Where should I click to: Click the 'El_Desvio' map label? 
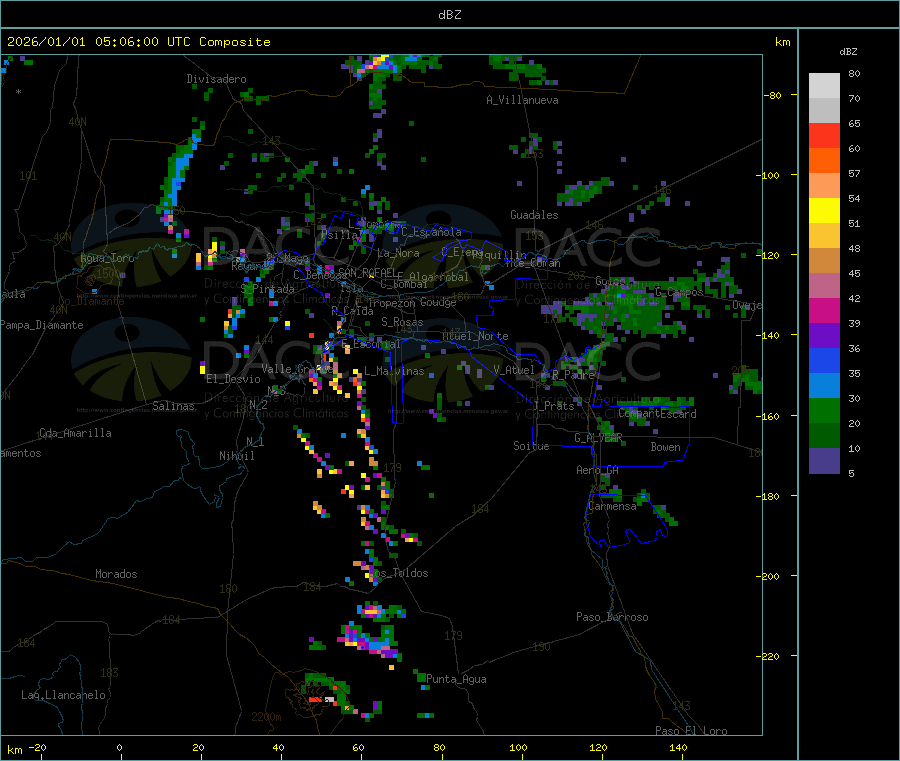tap(233, 379)
